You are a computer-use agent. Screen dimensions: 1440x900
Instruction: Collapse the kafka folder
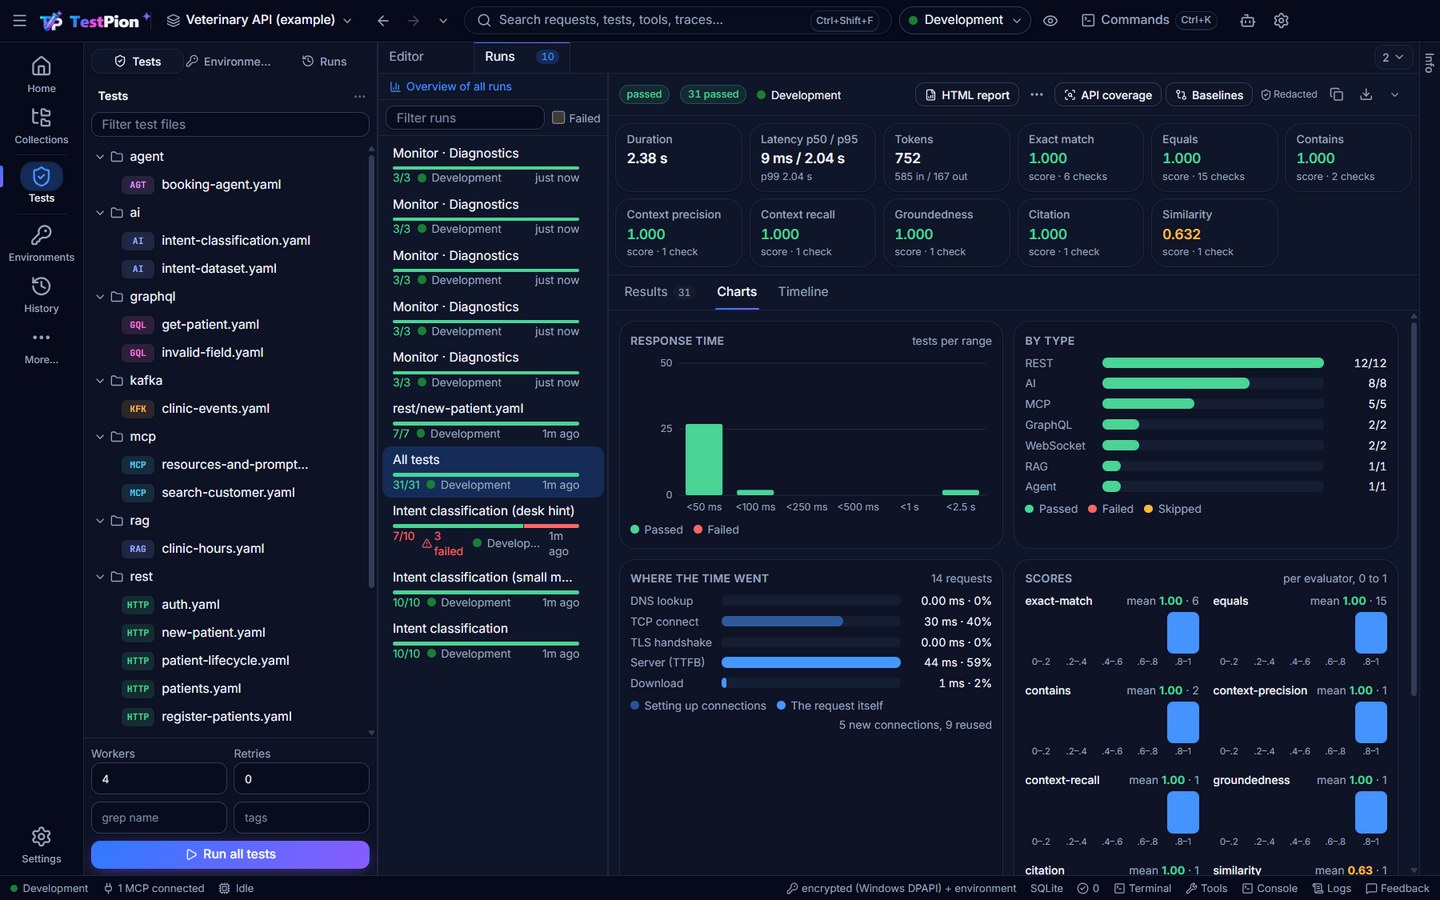click(x=100, y=381)
